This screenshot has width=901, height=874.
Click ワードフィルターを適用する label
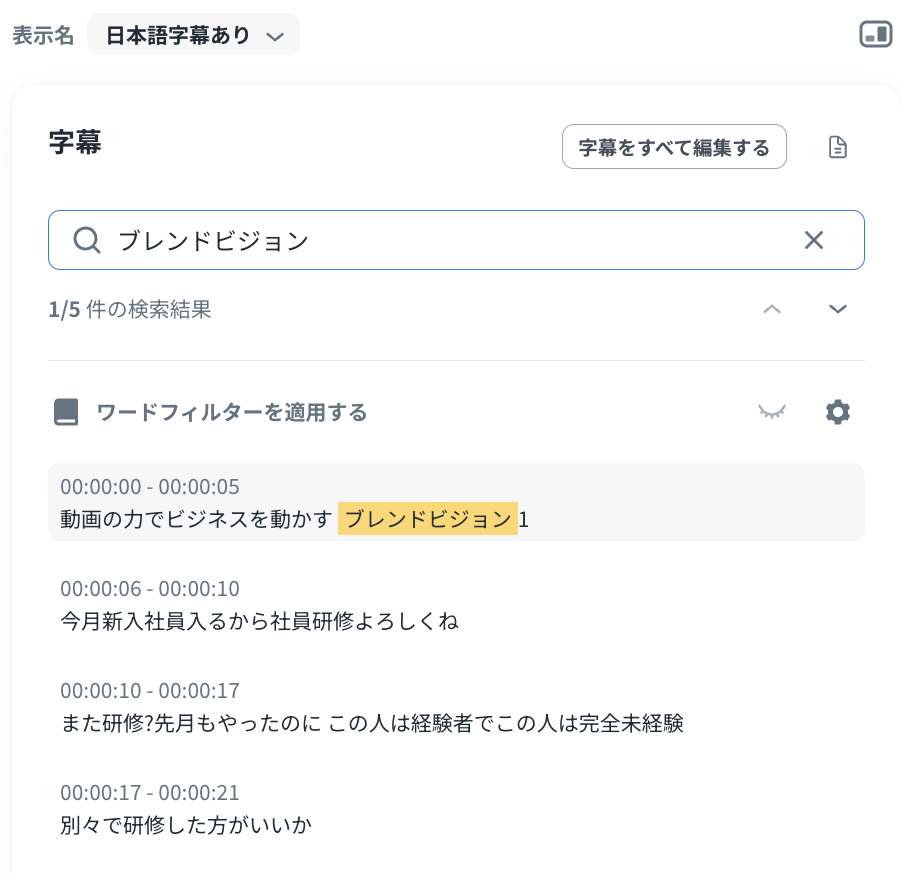point(231,412)
